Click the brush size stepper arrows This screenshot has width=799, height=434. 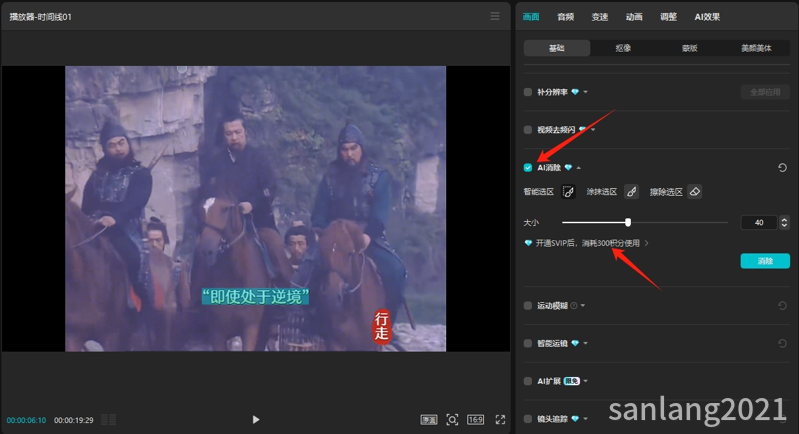coord(784,222)
